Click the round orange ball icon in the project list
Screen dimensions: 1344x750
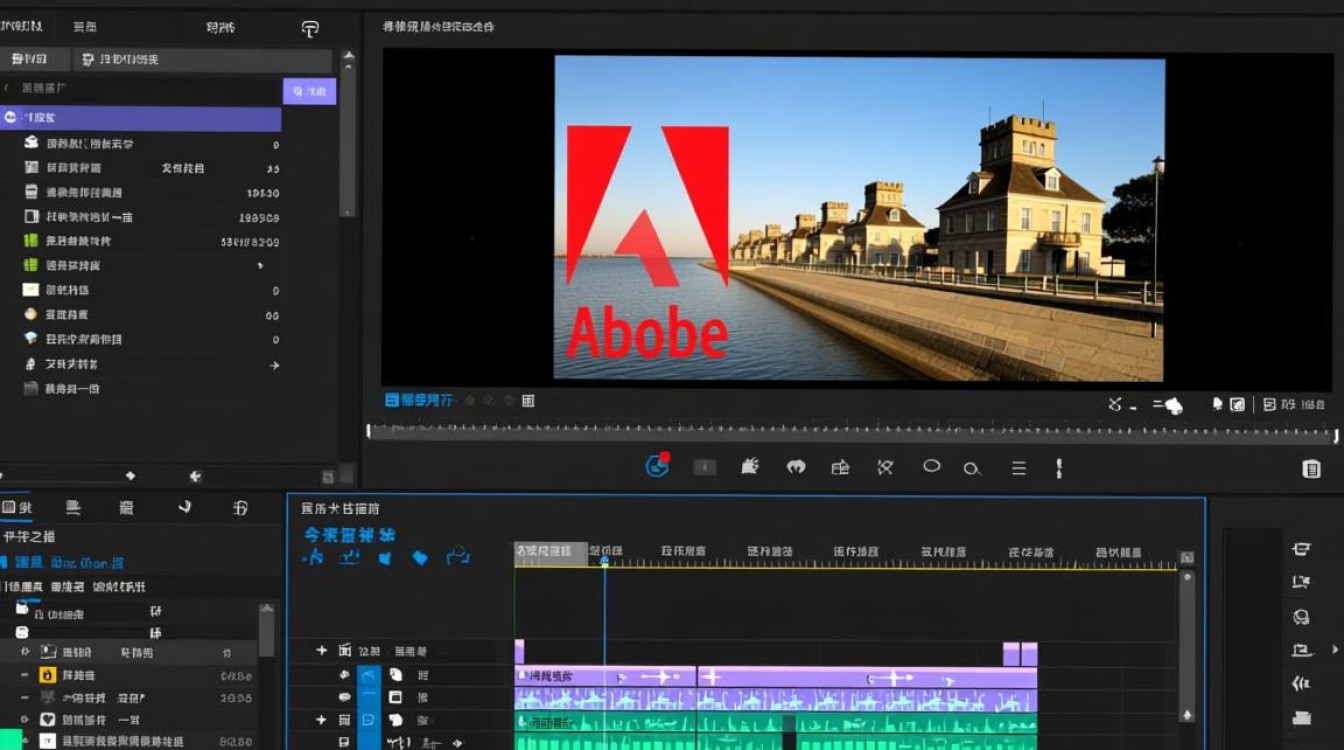coord(31,314)
